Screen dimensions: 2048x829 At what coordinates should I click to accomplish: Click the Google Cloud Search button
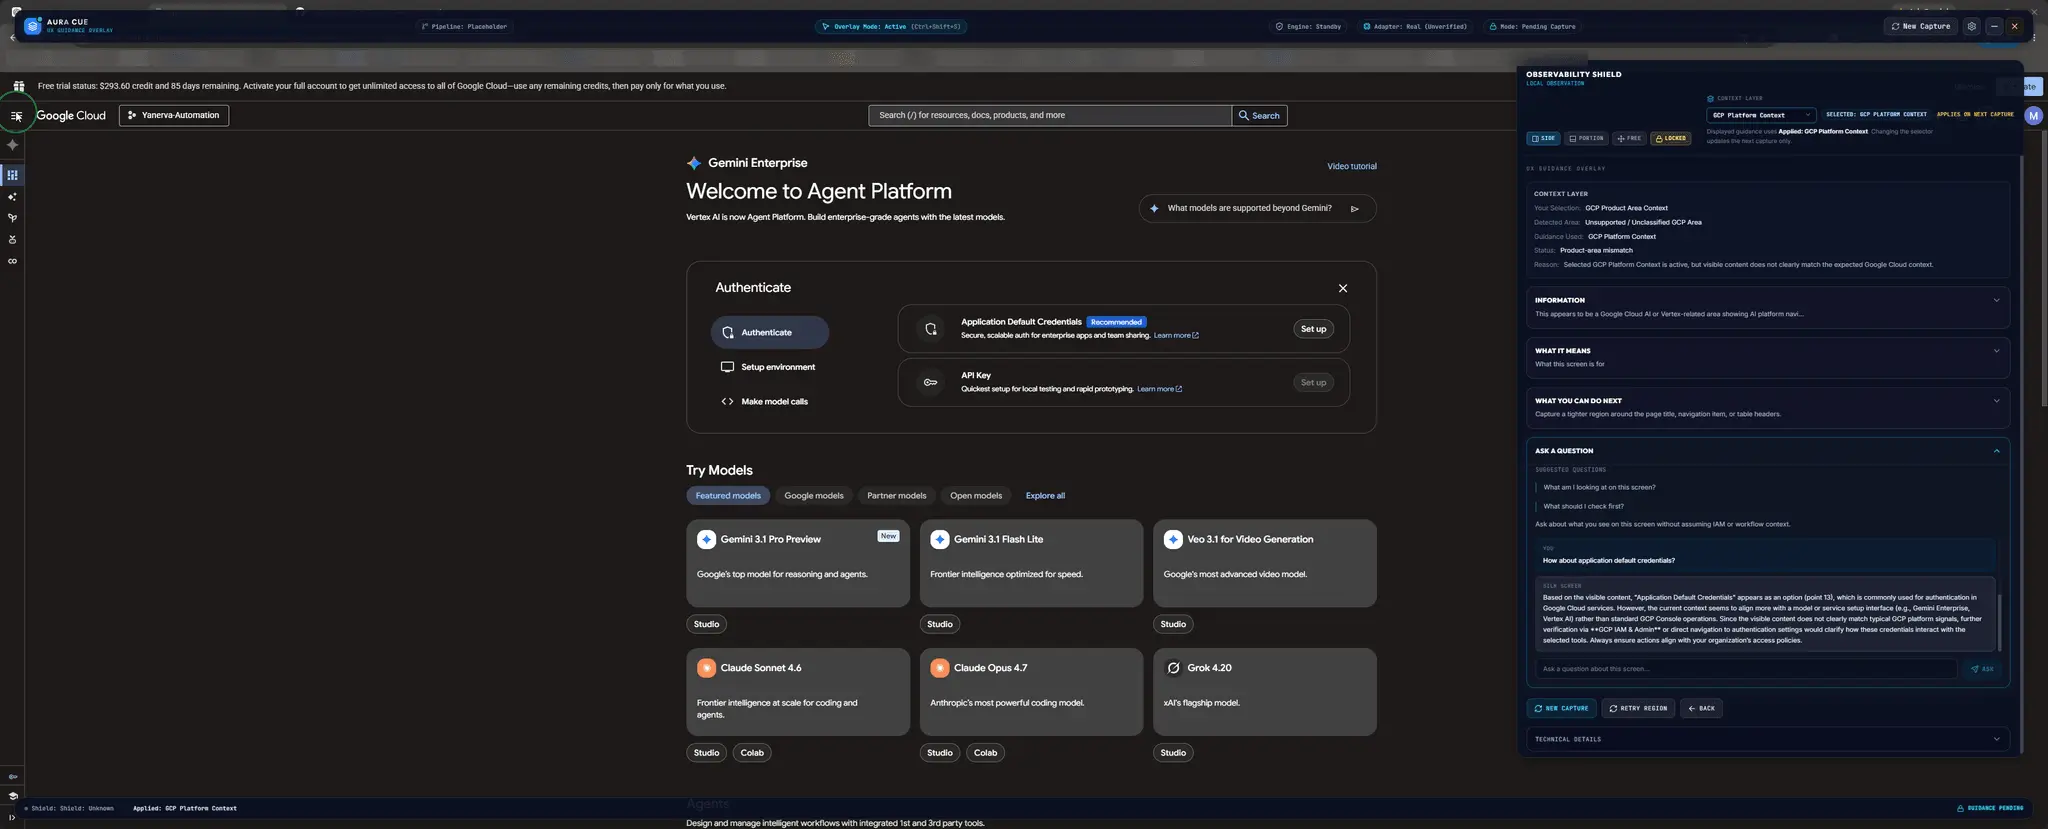click(x=1259, y=116)
